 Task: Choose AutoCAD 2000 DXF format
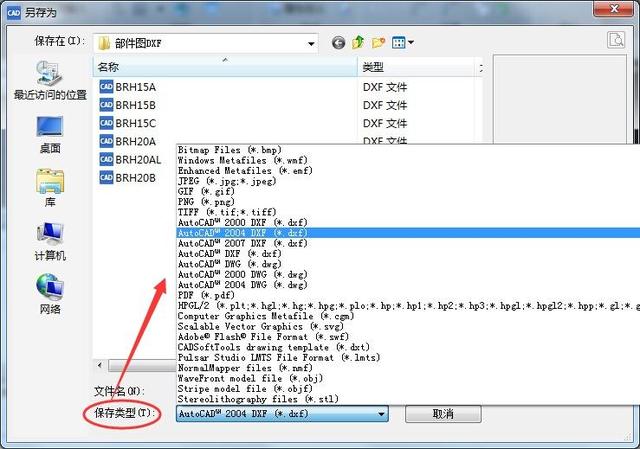point(408,222)
